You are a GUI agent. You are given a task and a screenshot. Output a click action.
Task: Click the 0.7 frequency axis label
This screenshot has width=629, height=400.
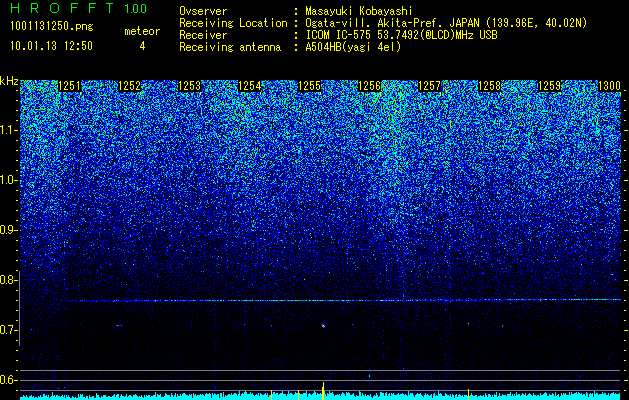point(7,330)
